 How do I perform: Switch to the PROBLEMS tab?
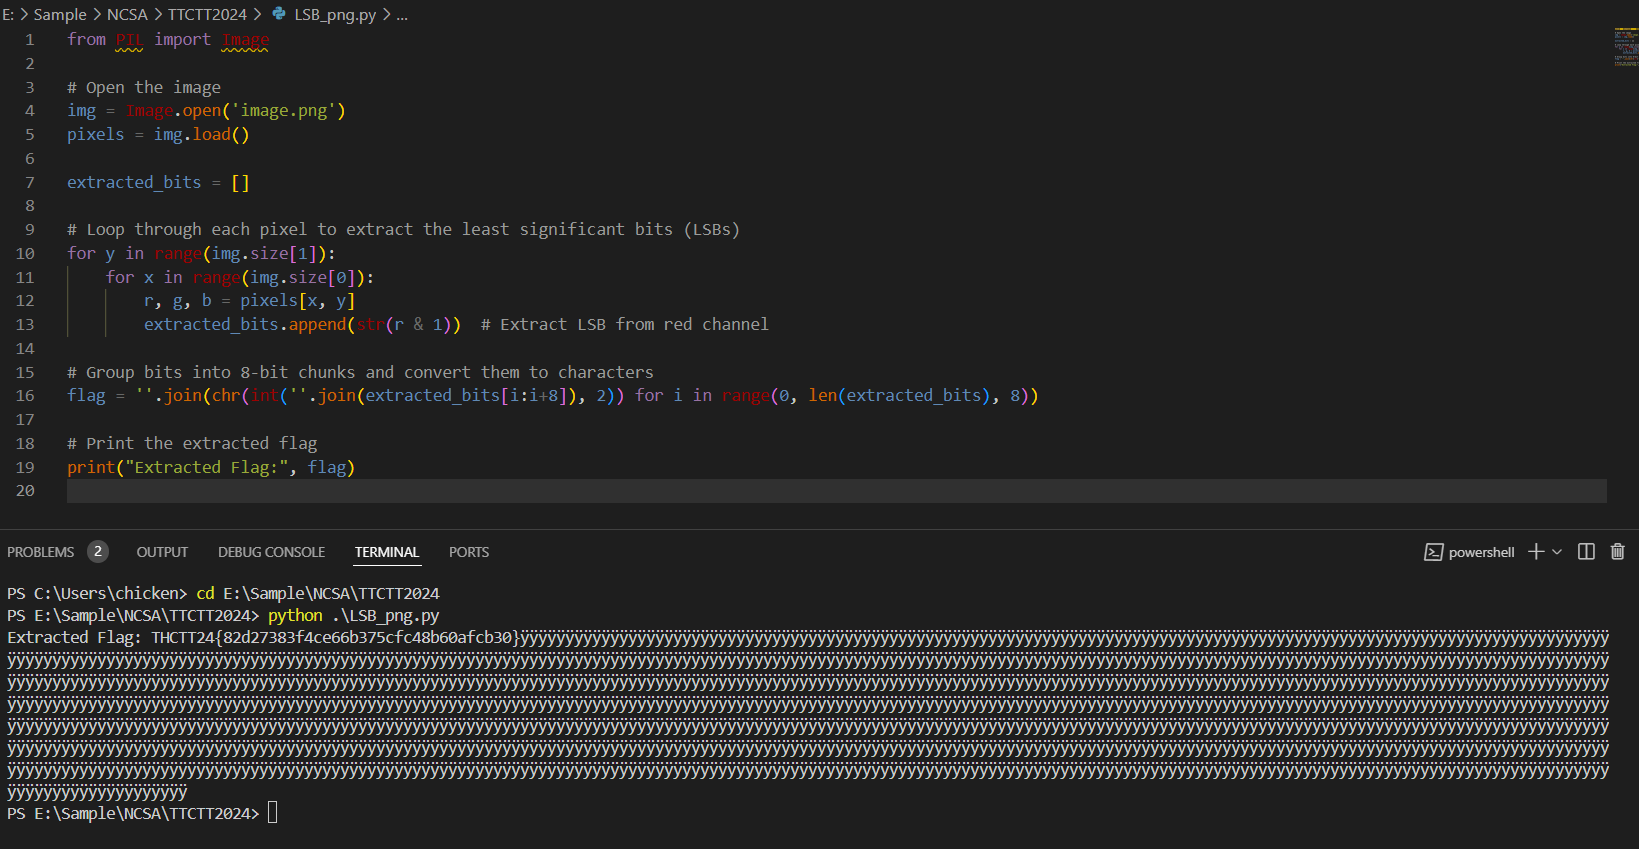[41, 552]
